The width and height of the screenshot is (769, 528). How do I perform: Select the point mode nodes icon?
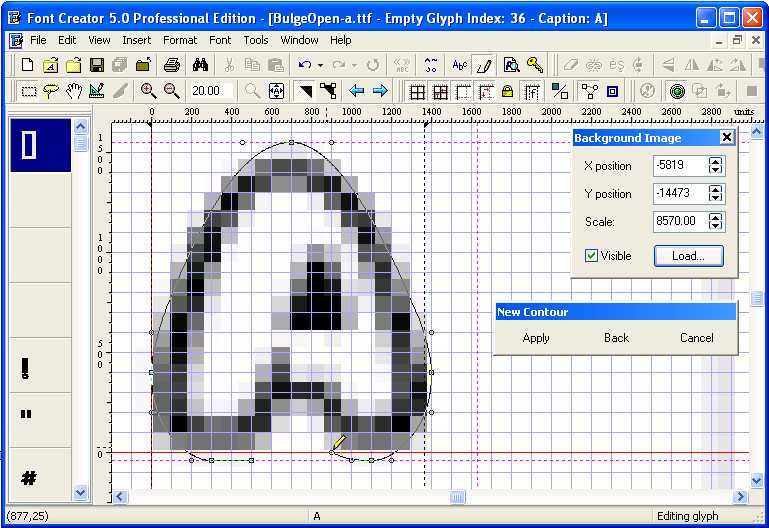click(x=328, y=91)
